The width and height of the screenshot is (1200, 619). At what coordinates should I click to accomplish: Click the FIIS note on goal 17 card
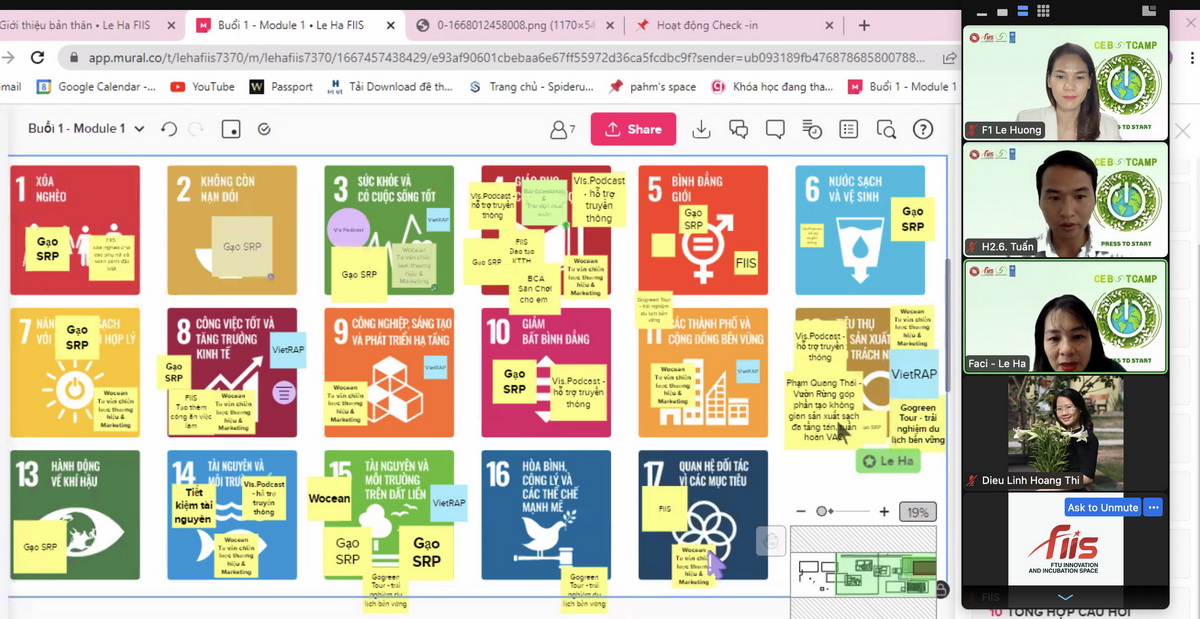click(x=665, y=508)
